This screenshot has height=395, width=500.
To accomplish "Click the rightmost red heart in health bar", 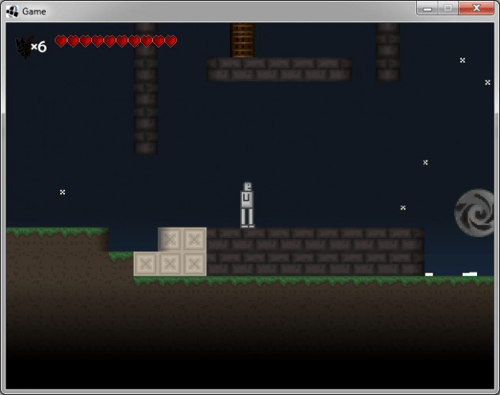I will coord(171,41).
